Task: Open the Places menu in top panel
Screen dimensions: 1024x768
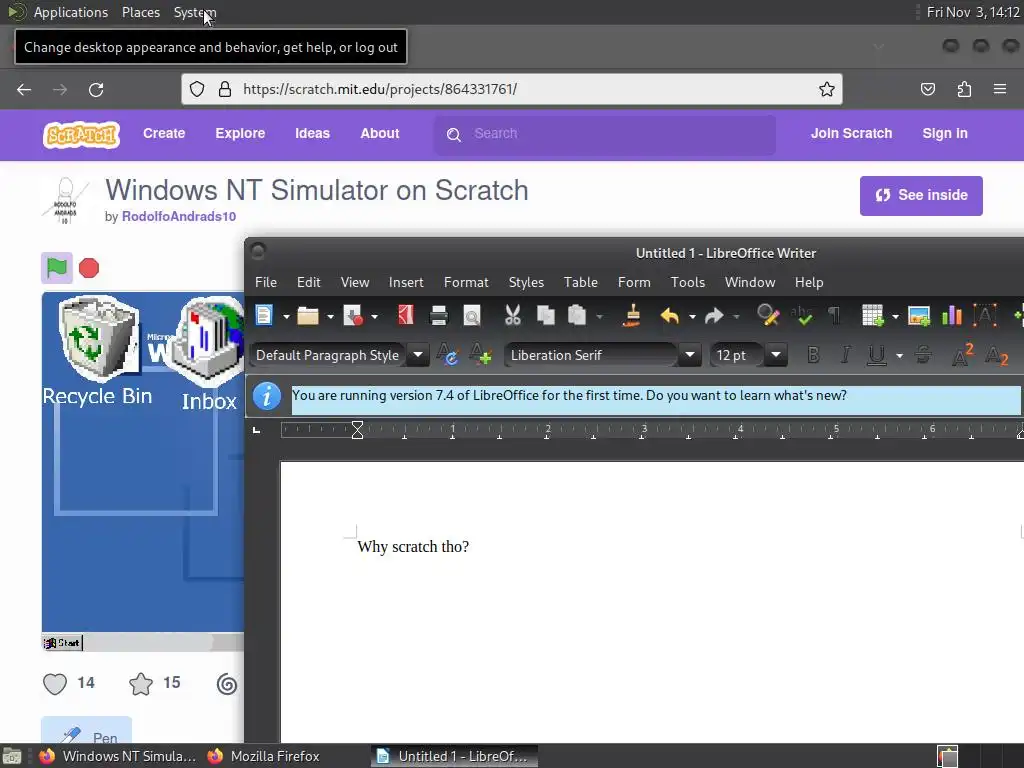Action: click(x=141, y=12)
